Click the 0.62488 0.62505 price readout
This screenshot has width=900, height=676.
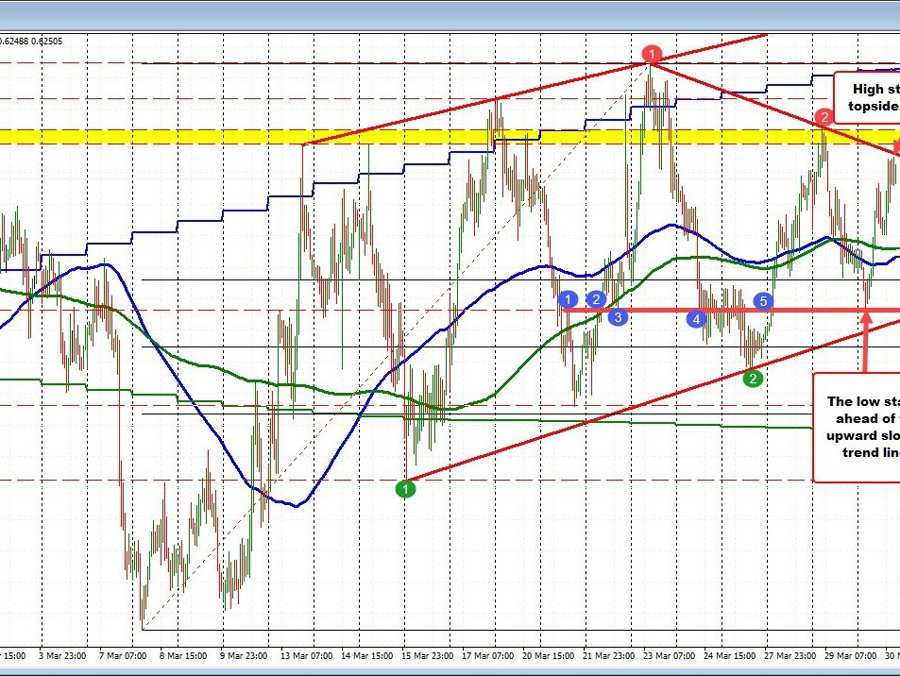tap(31, 41)
